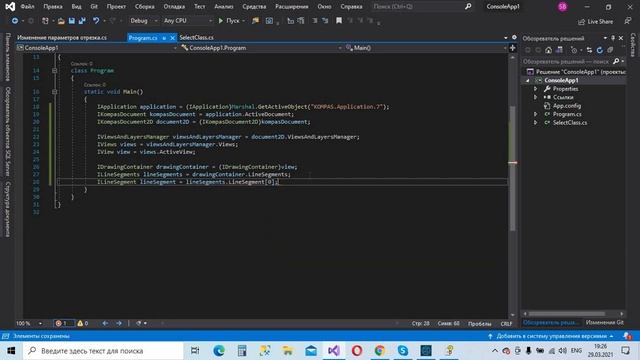Viewport: 640px width, 360px height.
Task: Toggle the pin on Program.cs tab
Action: coord(164,38)
